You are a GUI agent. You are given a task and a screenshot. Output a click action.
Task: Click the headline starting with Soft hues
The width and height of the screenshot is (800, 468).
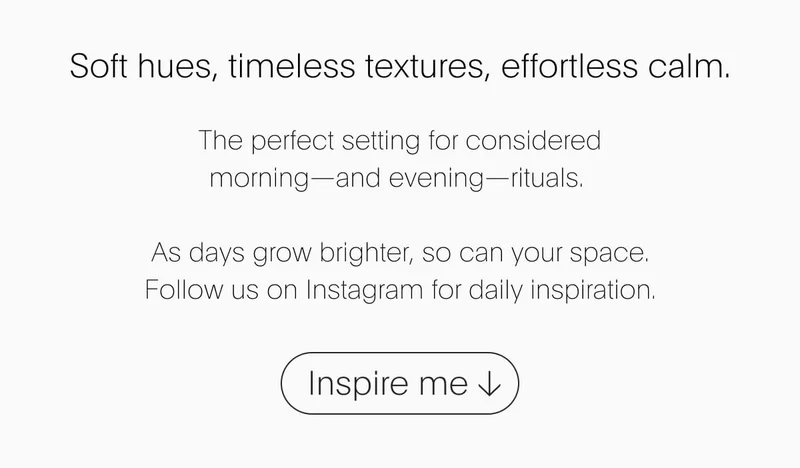(x=399, y=66)
